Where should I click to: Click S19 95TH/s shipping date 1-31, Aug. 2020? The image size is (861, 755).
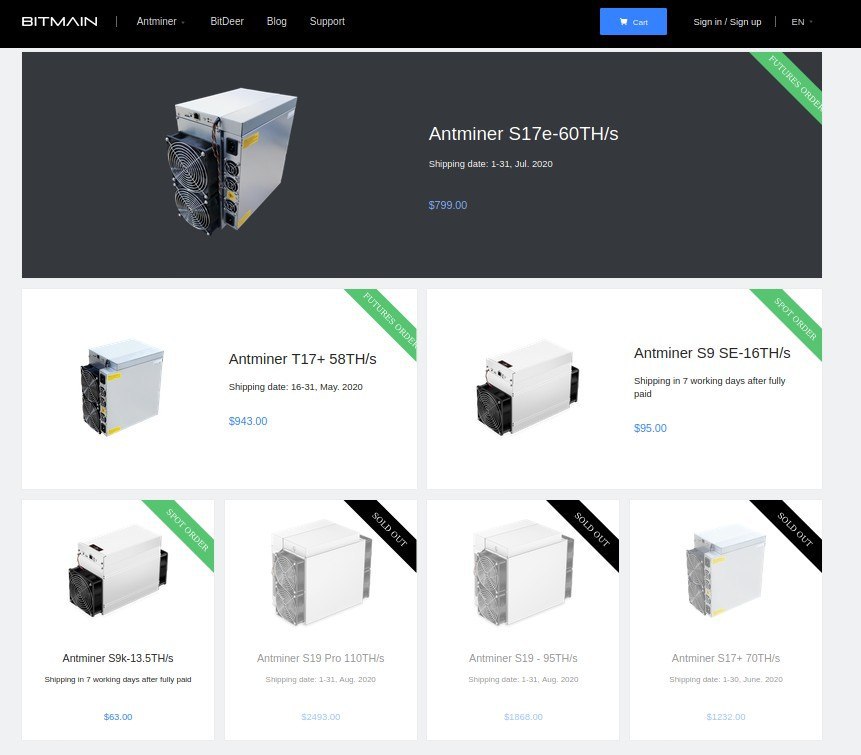pyautogui.click(x=523, y=680)
